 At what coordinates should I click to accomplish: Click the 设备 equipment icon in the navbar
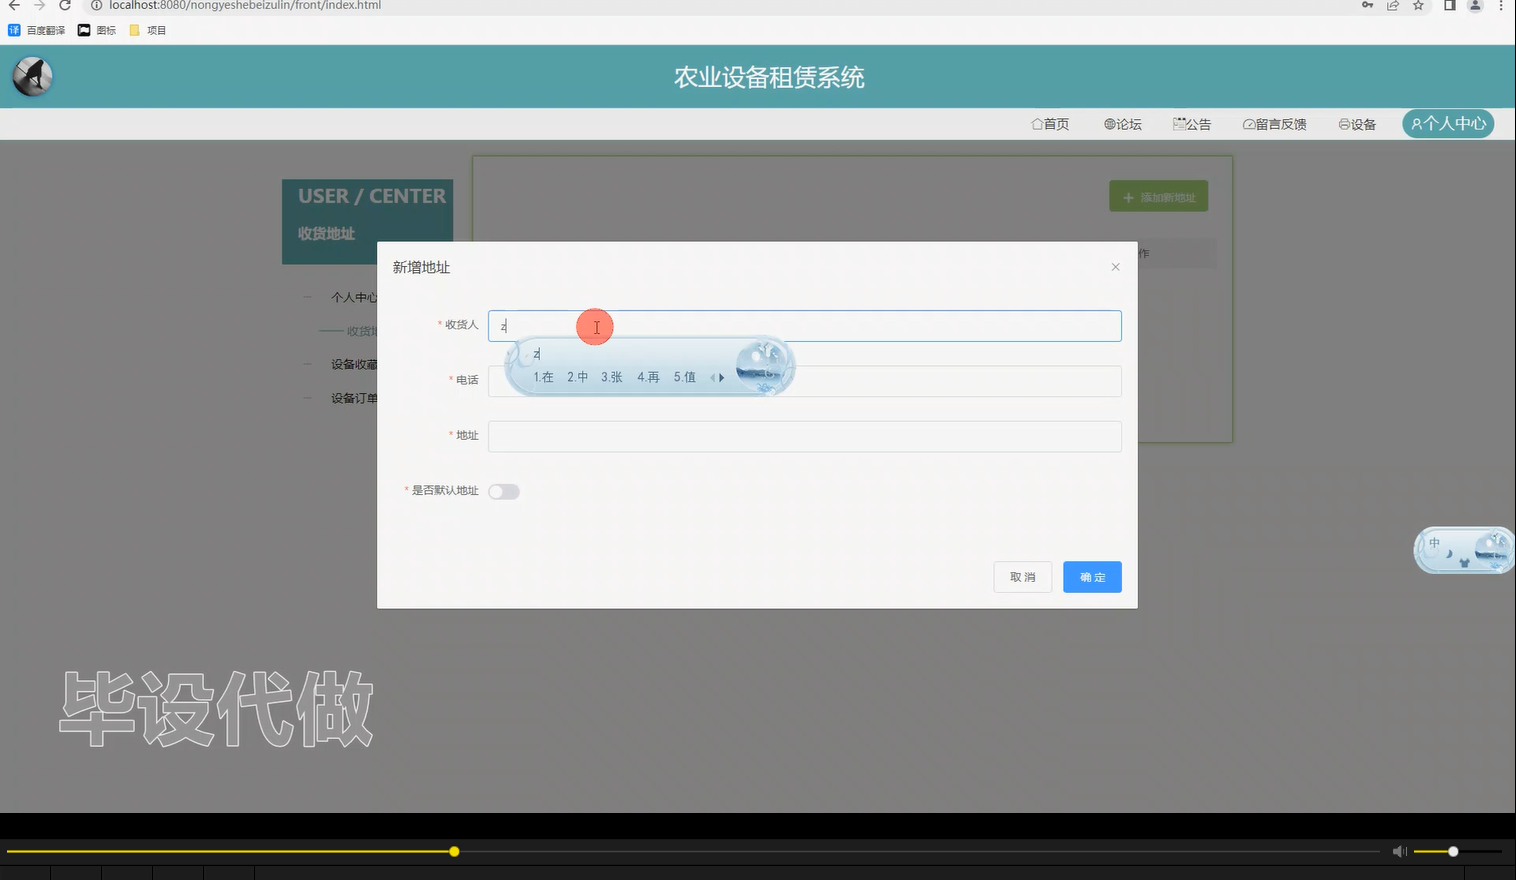tap(1343, 123)
